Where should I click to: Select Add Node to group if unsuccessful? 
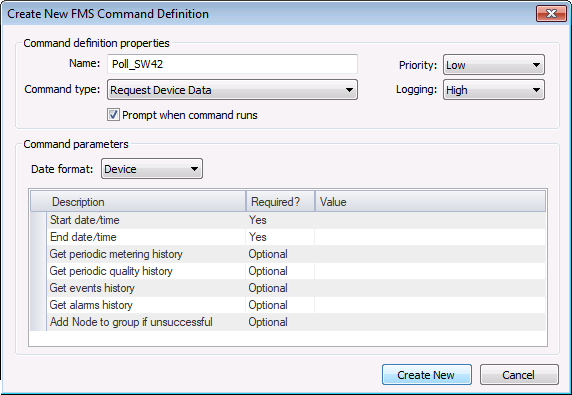click(x=288, y=322)
